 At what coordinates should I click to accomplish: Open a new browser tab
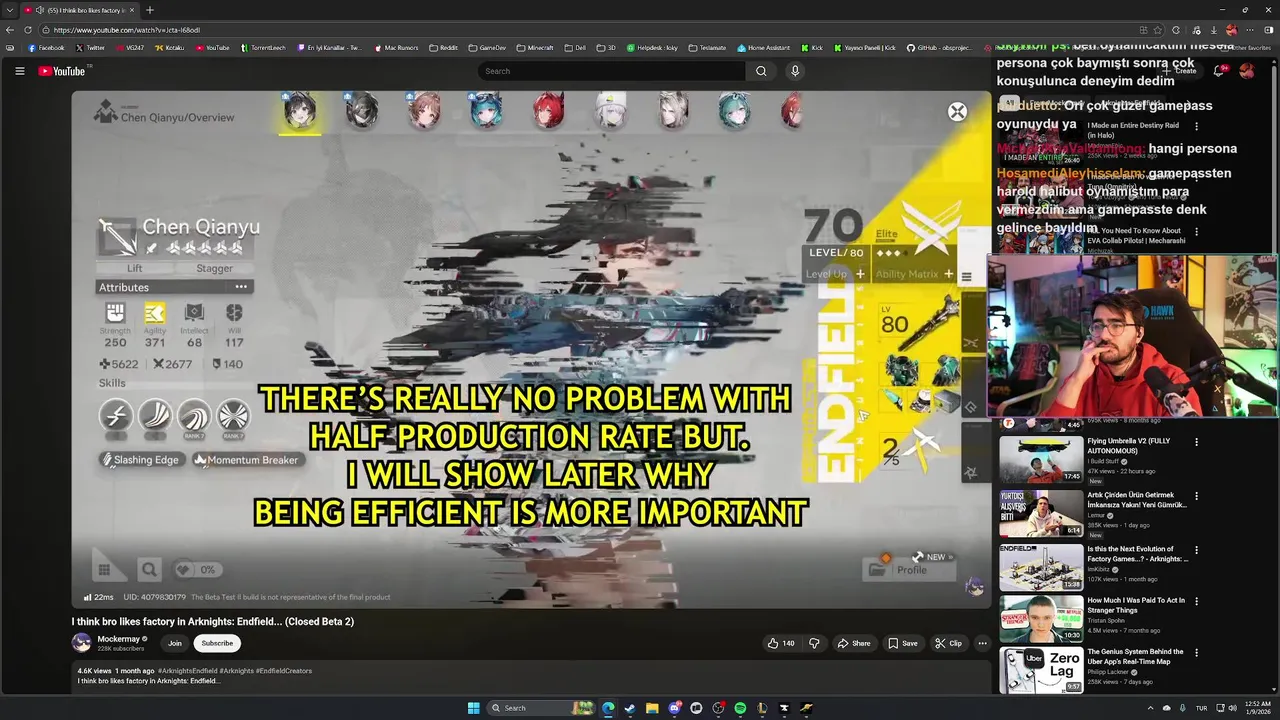tap(149, 10)
